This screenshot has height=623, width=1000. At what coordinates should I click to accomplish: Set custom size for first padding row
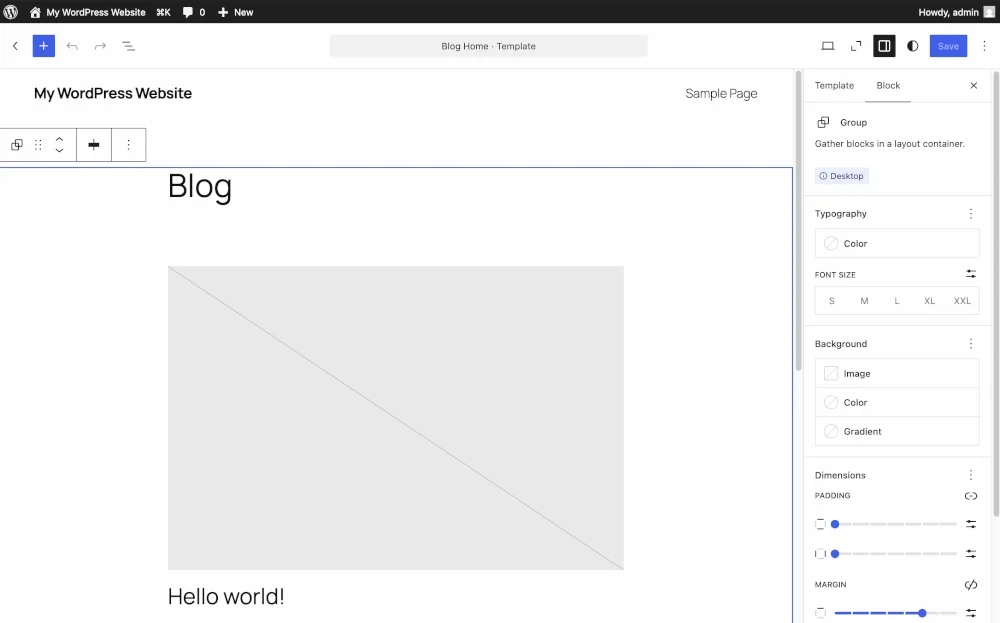[x=971, y=524]
